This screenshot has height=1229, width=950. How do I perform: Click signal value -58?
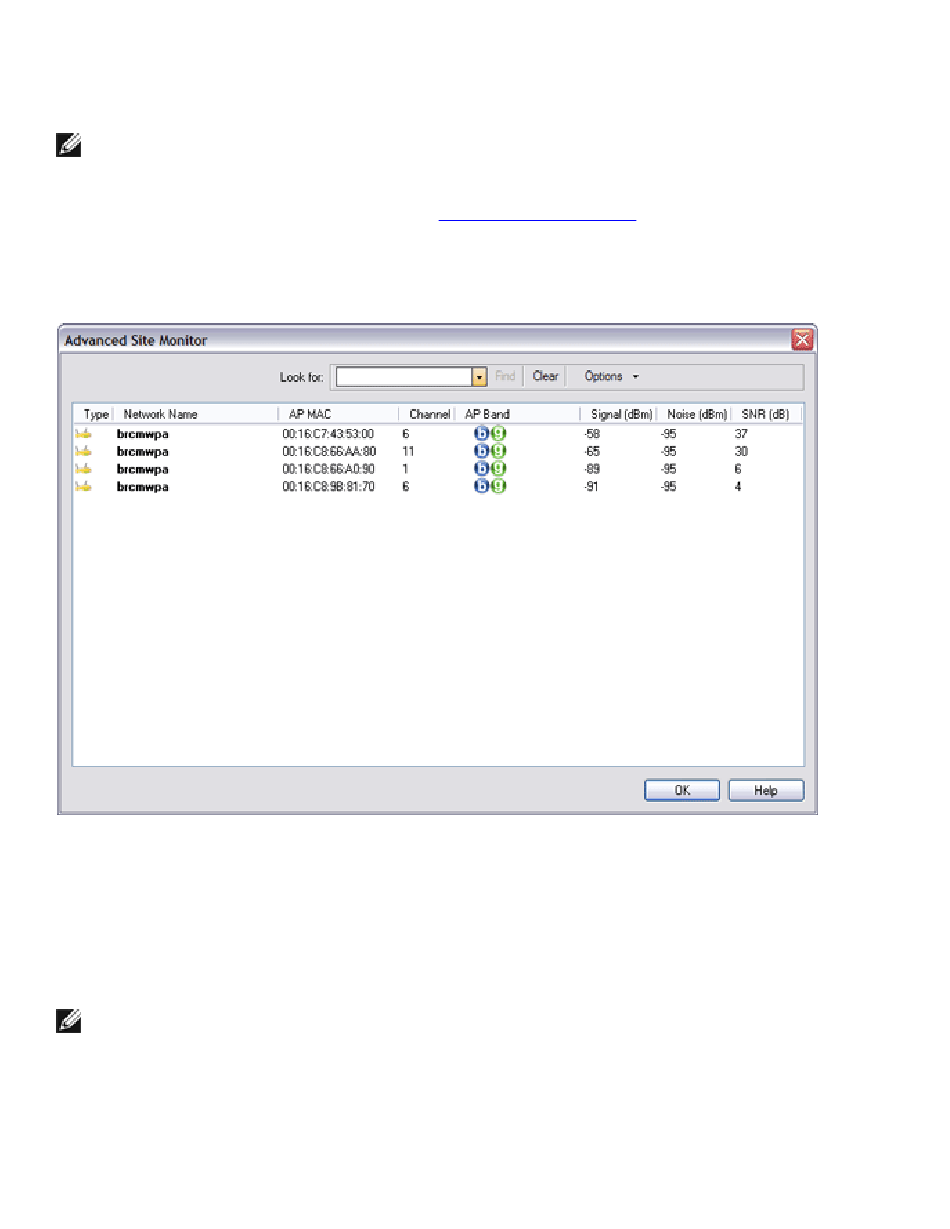[591, 434]
